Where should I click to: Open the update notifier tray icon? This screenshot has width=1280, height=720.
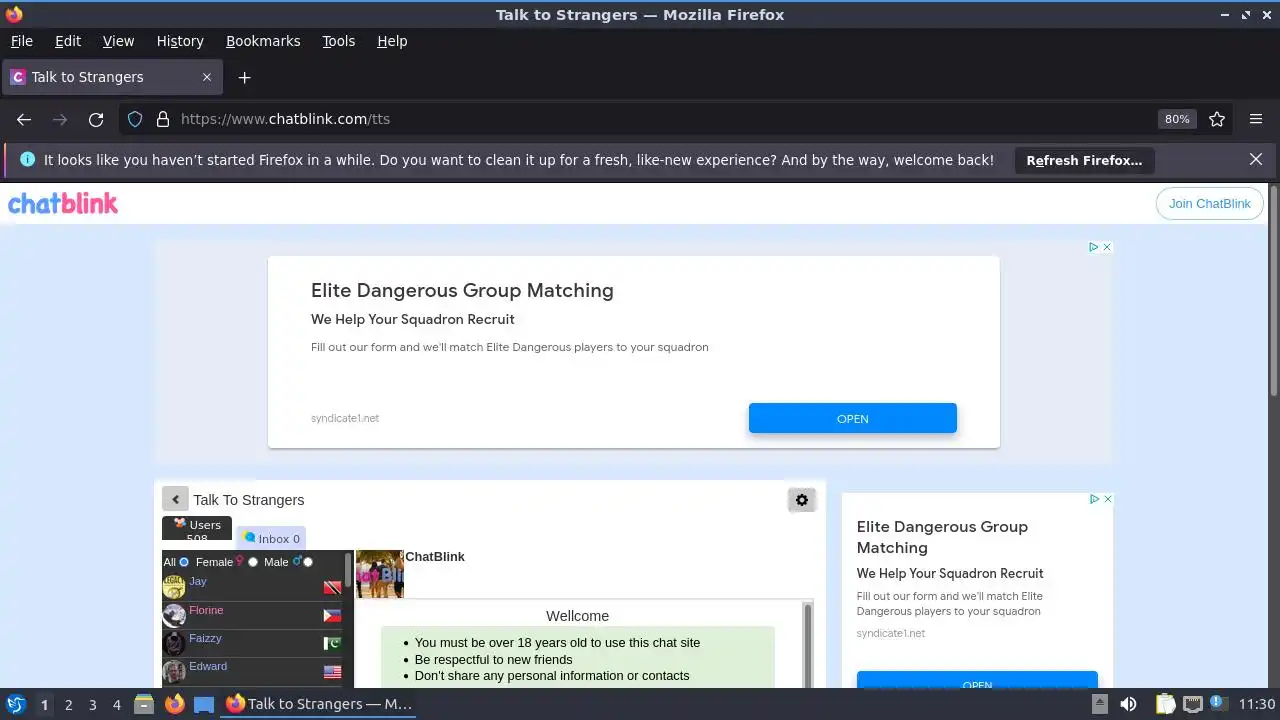click(1218, 704)
